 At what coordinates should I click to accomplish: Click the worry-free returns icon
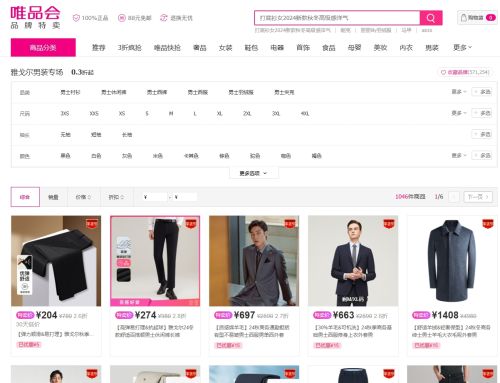pos(164,18)
